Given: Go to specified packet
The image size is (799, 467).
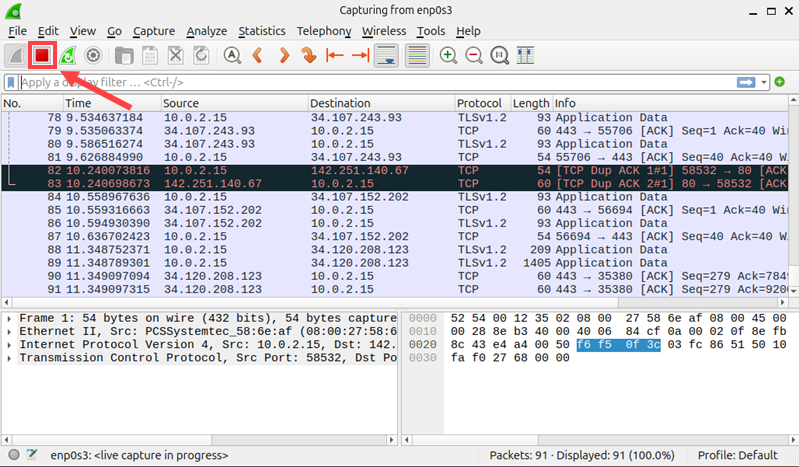Looking at the screenshot, I should click(309, 55).
